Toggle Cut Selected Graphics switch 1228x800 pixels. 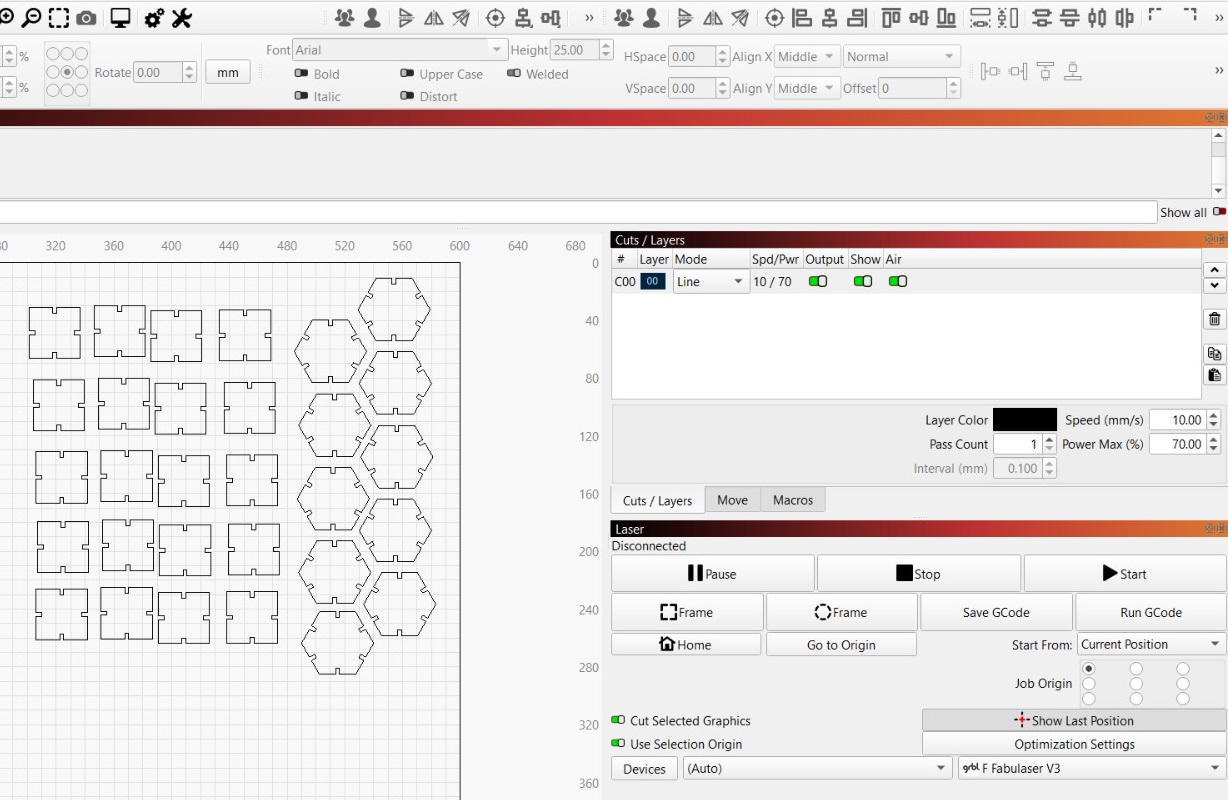(x=619, y=720)
